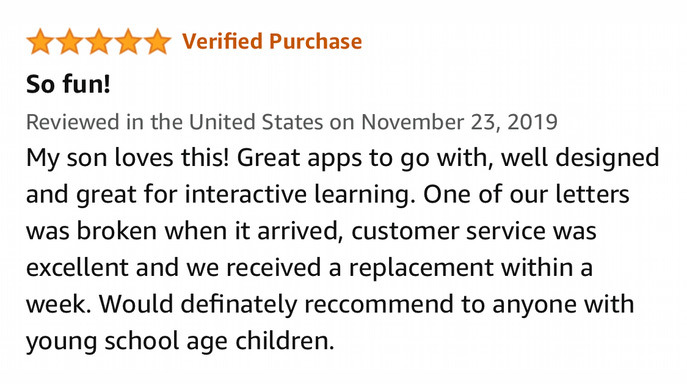Click the sentence 'My son loves this!'

[127, 159]
